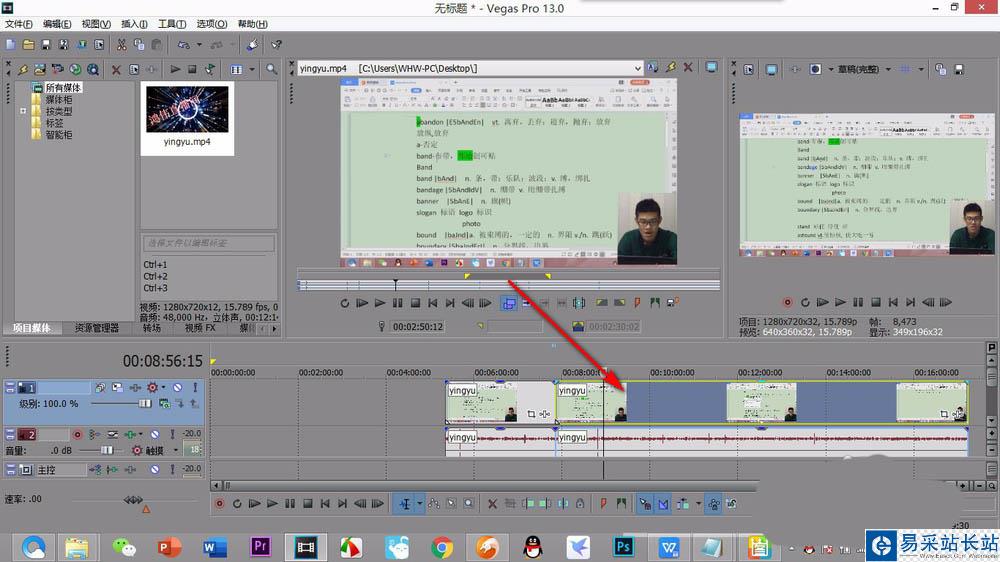This screenshot has height=562, width=1000.
Task: Remove selected media with the red X
Action: click(116, 69)
